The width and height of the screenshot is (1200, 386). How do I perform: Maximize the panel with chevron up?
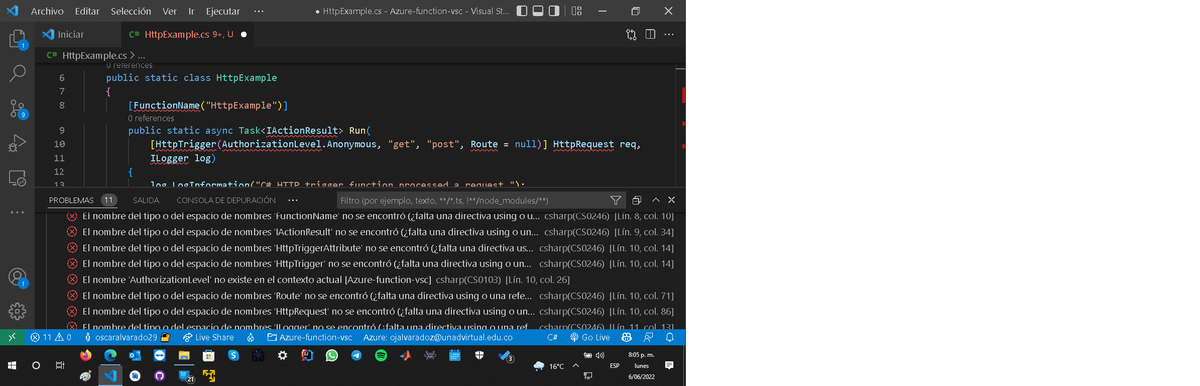pos(655,200)
